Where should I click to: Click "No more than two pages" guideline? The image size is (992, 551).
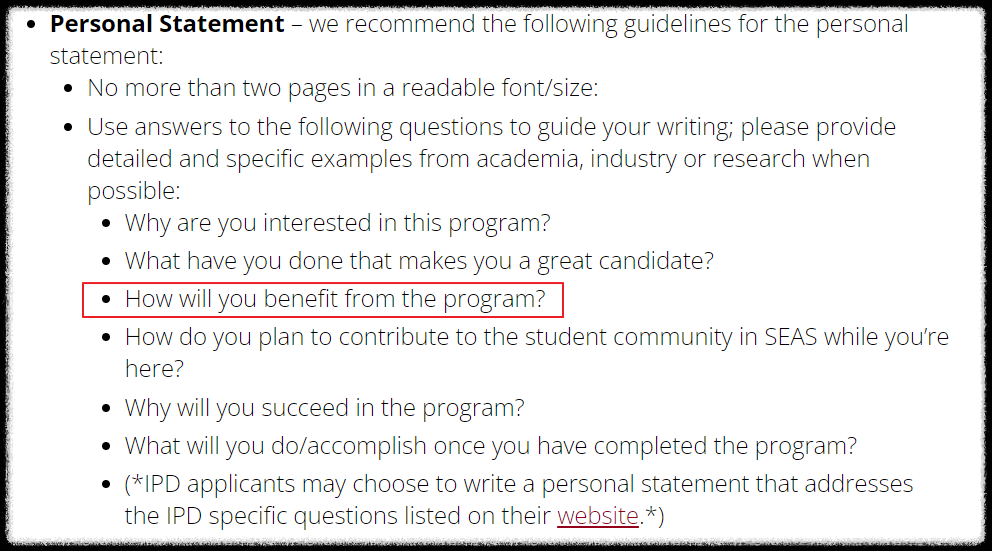(342, 88)
